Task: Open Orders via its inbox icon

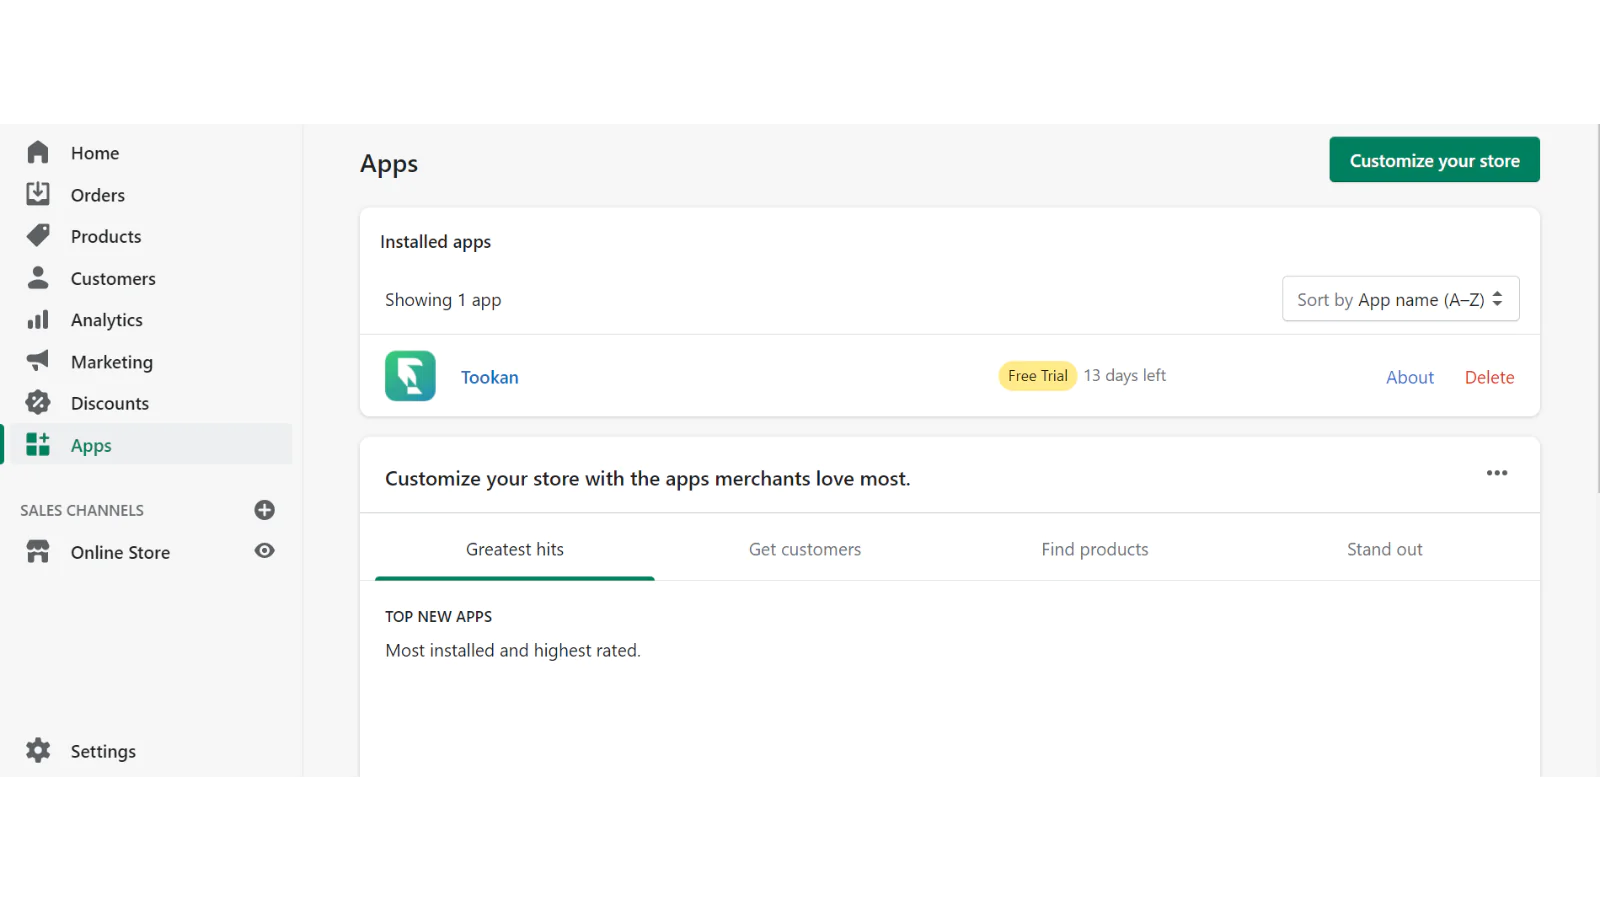Action: pyautogui.click(x=38, y=194)
